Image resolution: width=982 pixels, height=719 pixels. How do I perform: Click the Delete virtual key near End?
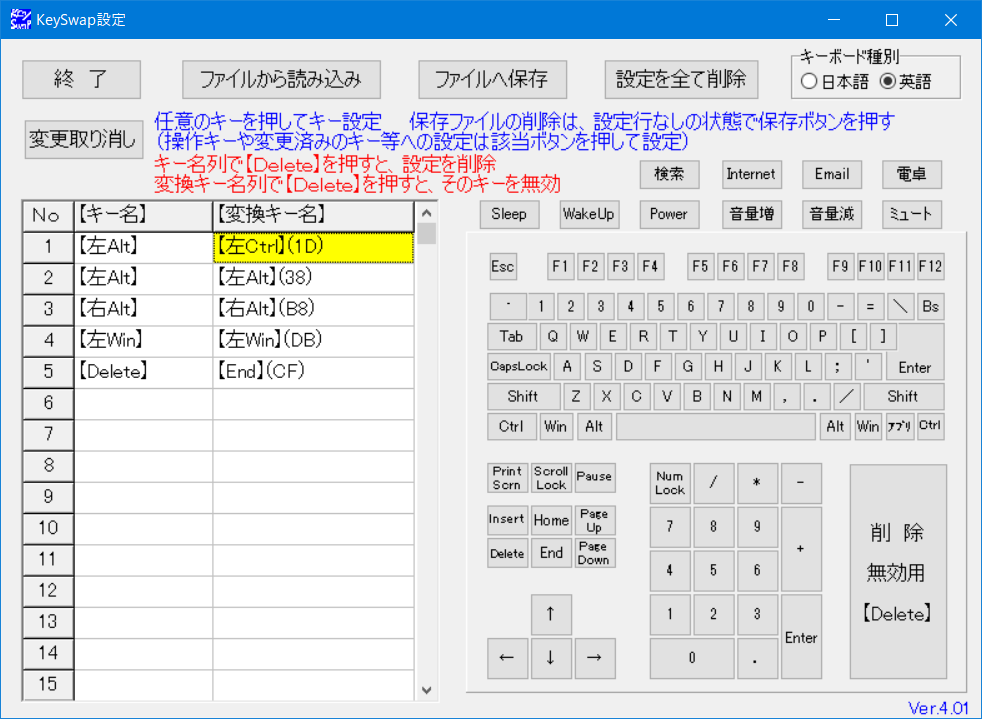click(x=507, y=554)
